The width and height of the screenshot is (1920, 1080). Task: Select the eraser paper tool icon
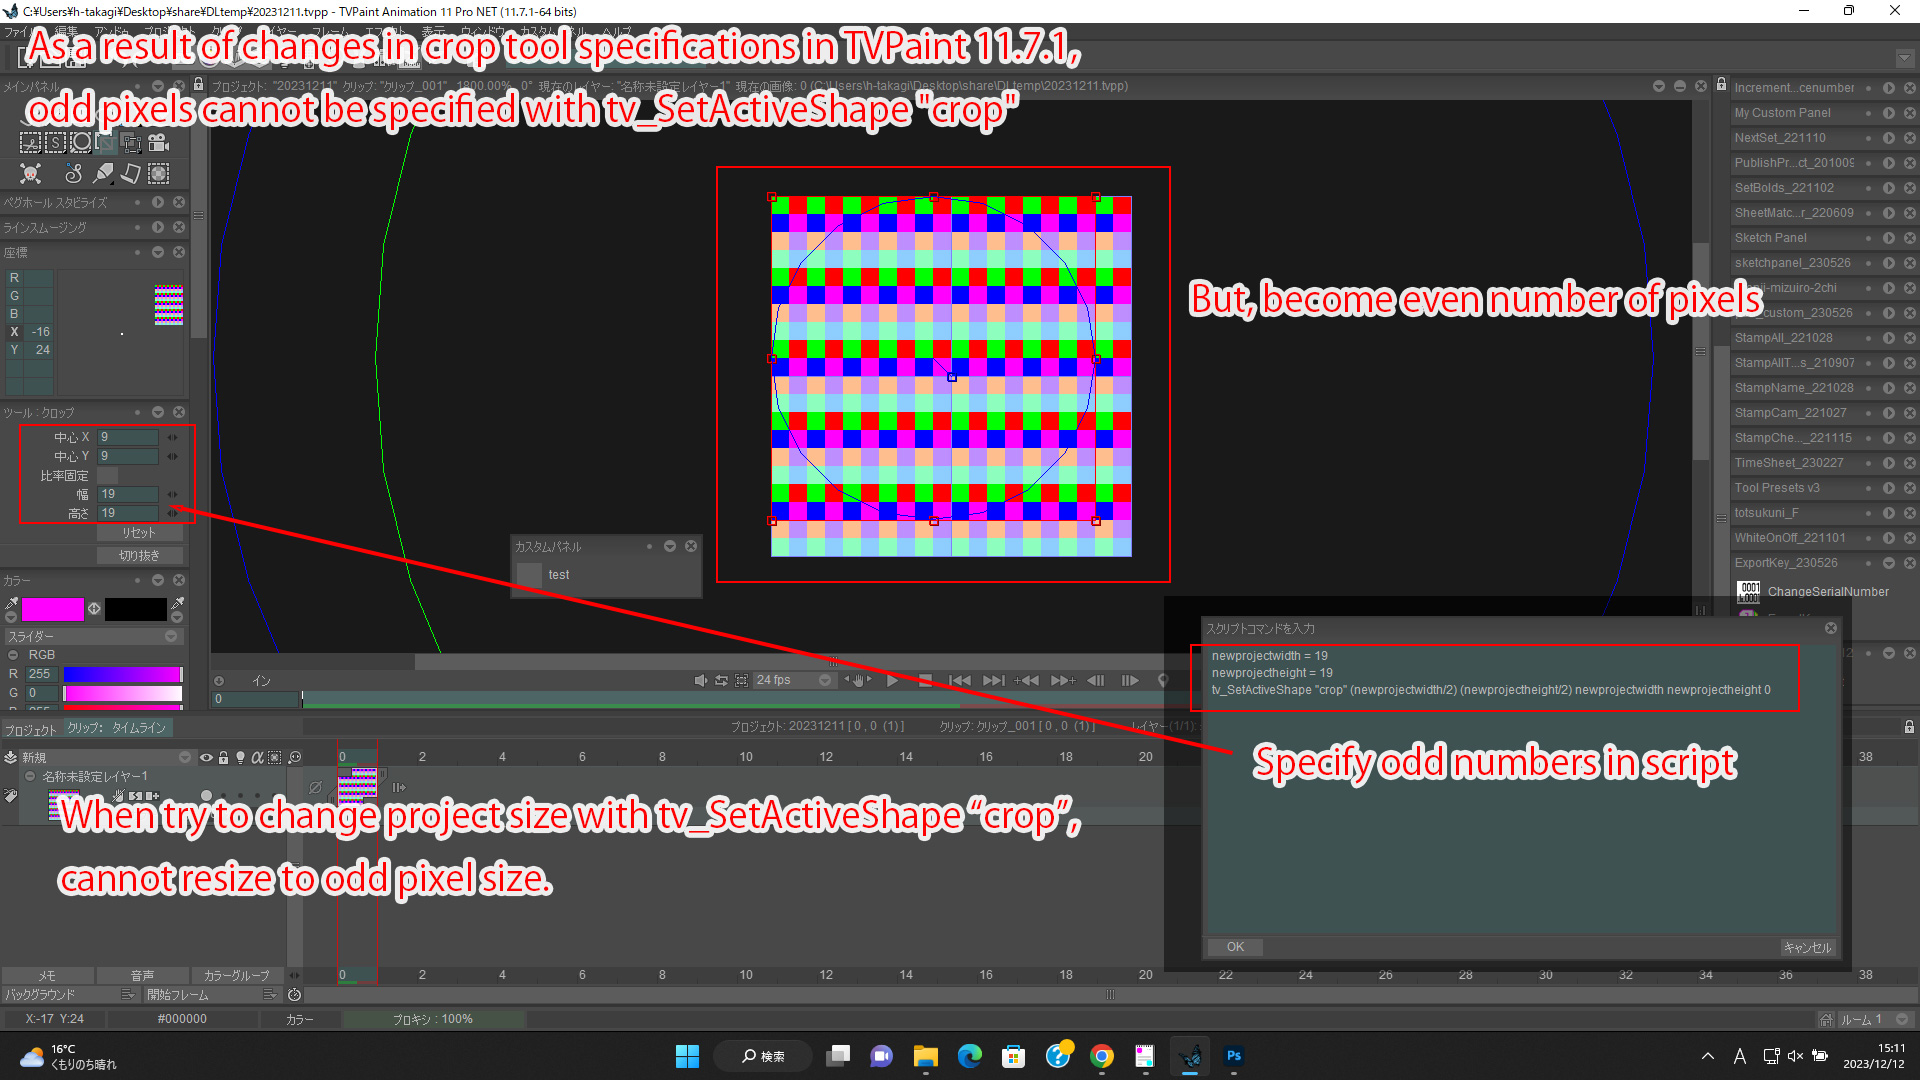click(x=131, y=174)
